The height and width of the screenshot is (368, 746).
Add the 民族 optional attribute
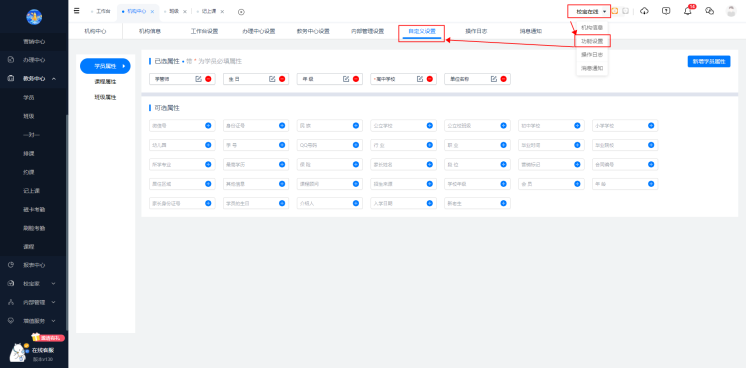click(355, 126)
